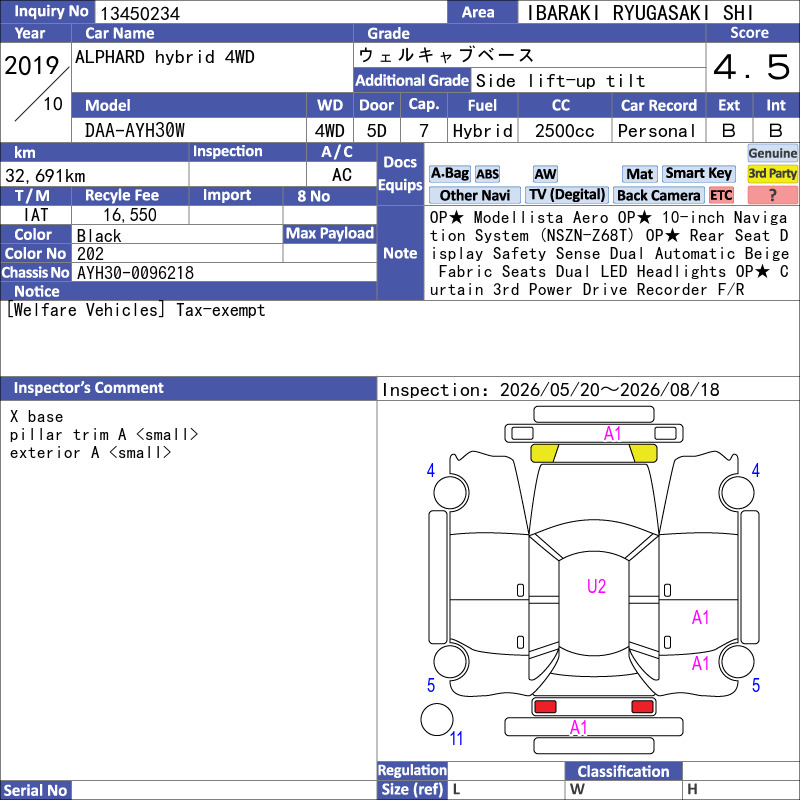Image resolution: width=800 pixels, height=800 pixels.
Task: Click the U2 mark on the roof
Action: pos(596,586)
